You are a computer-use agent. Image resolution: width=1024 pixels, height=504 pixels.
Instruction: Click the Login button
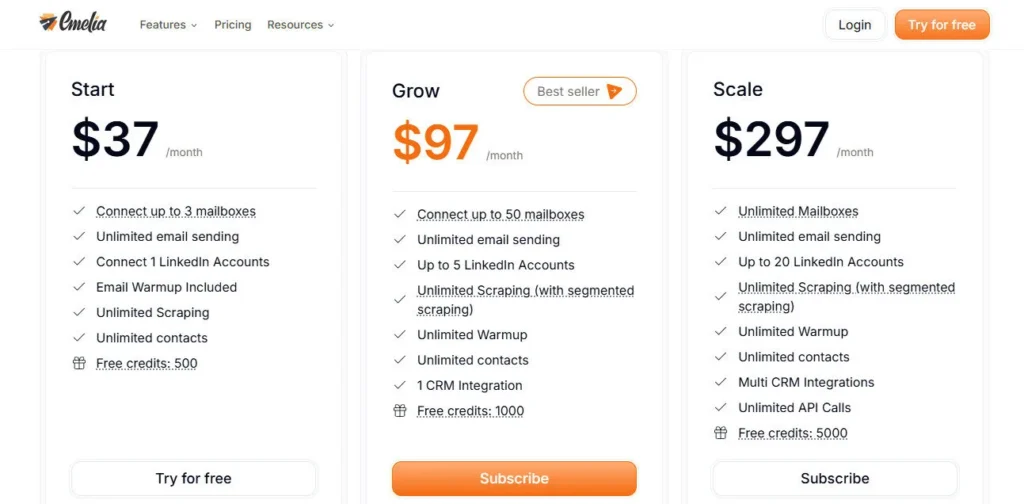click(x=854, y=25)
